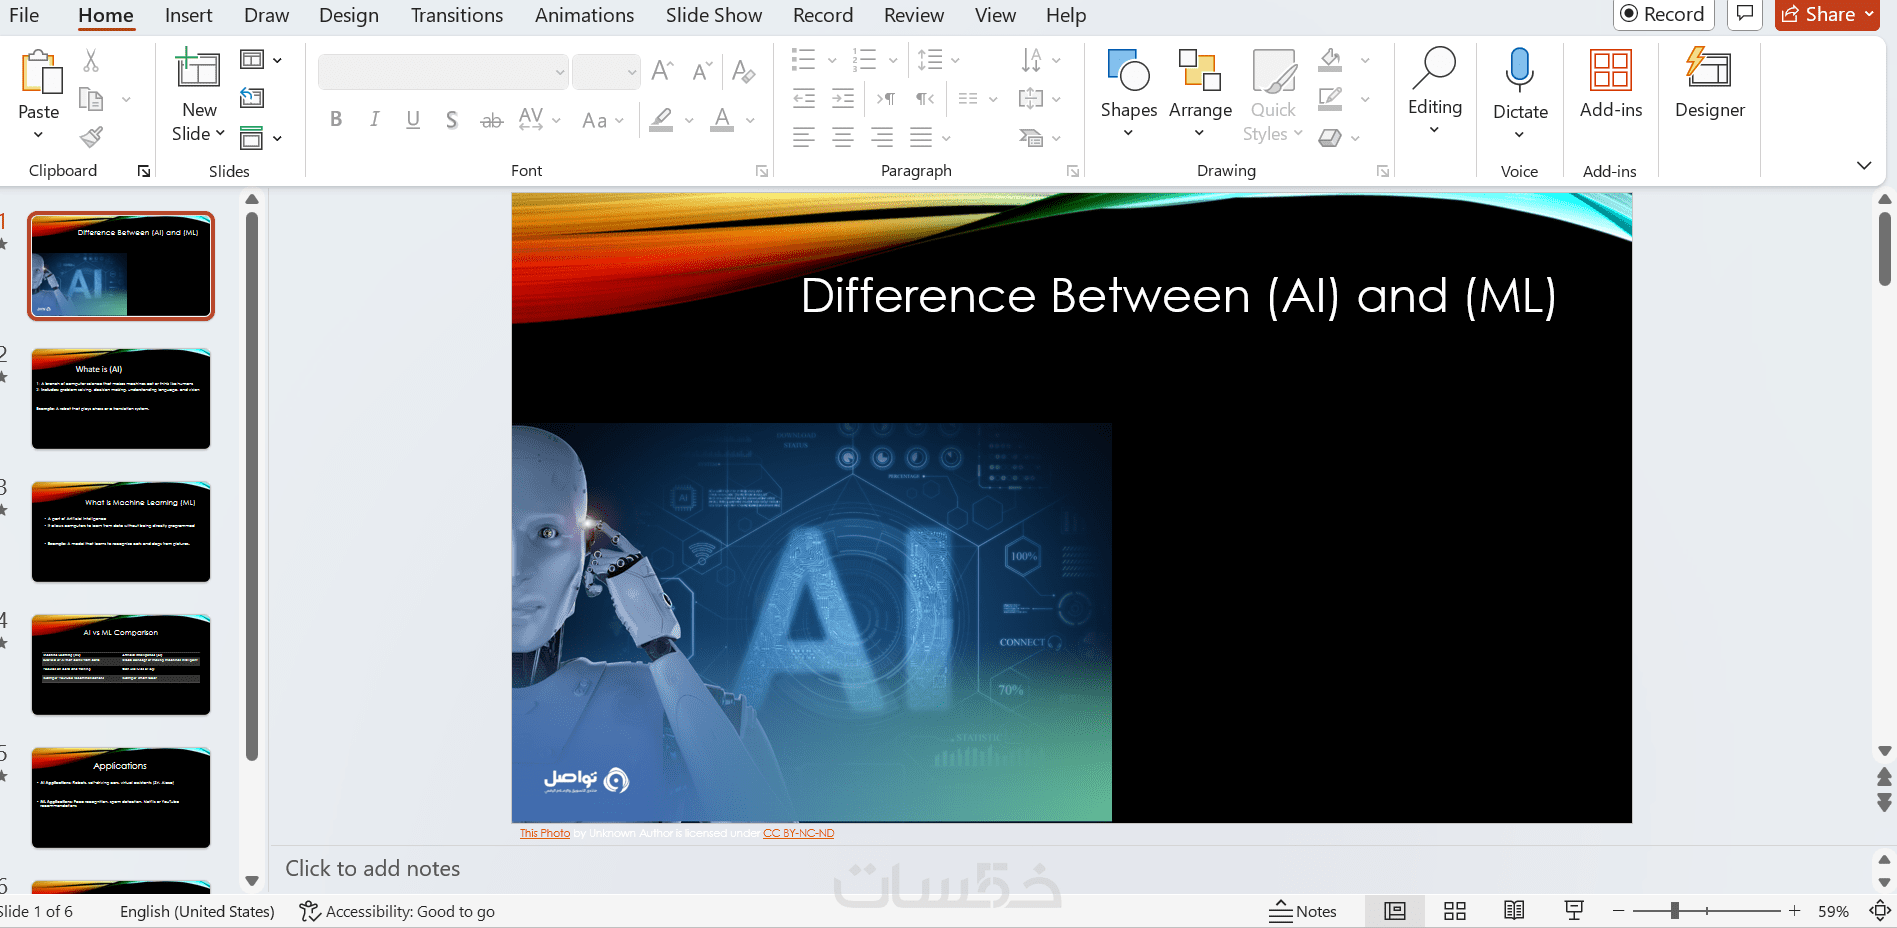1897x928 pixels.
Task: Increase list indent level
Action: [843, 98]
